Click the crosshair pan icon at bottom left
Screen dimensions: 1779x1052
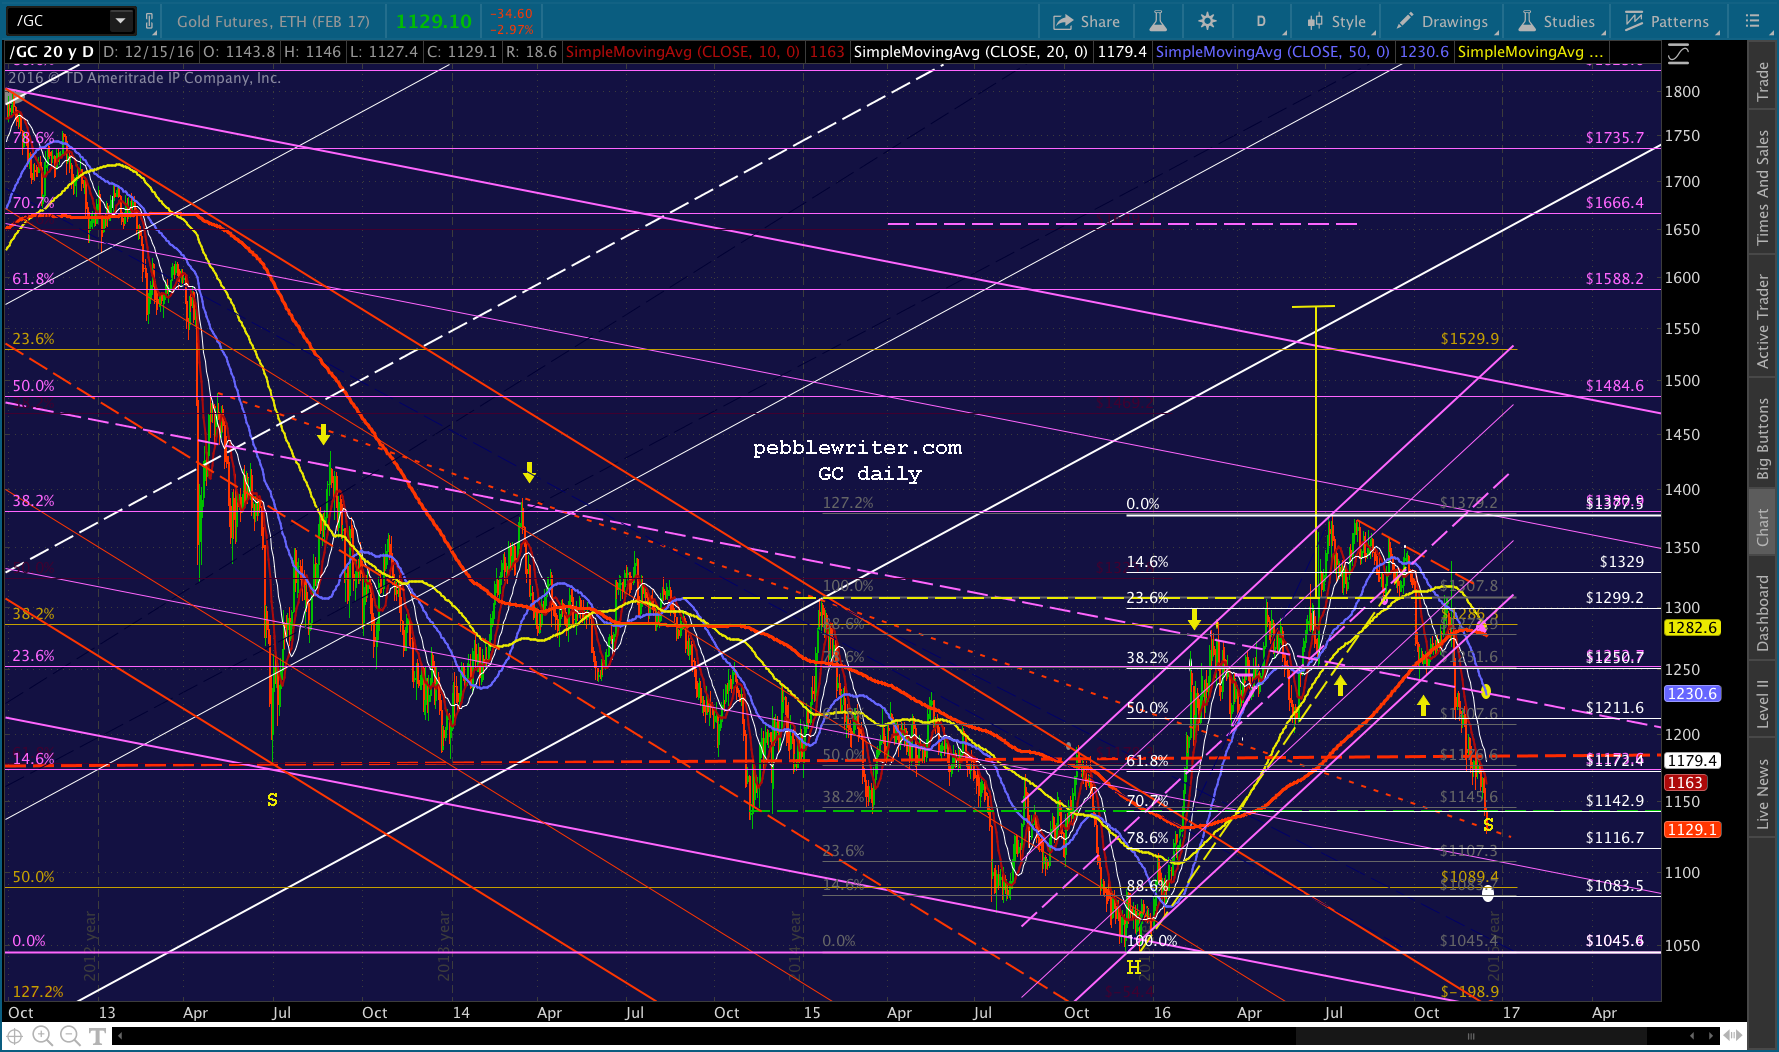pos(15,1036)
